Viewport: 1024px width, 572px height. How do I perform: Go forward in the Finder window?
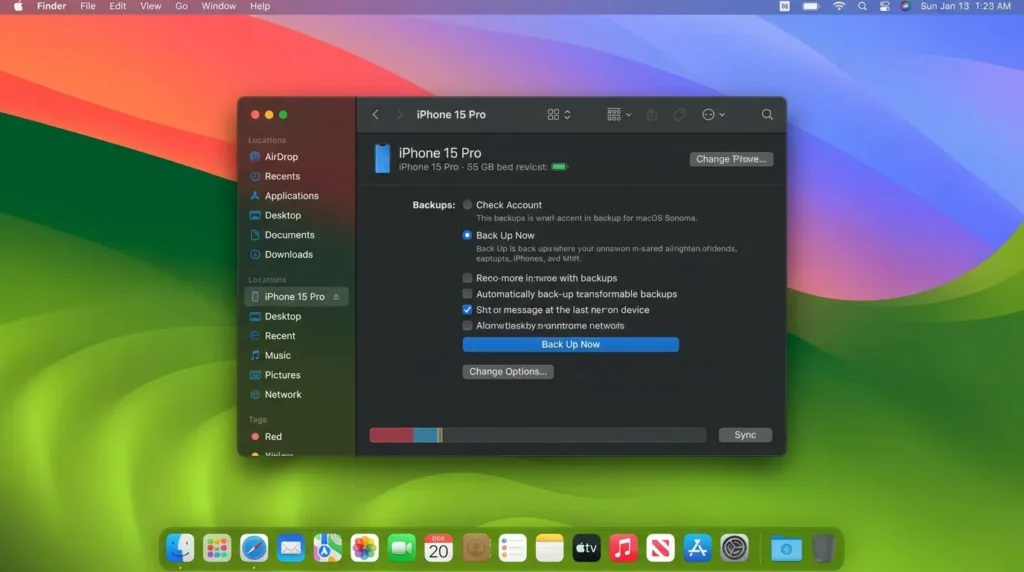400,114
